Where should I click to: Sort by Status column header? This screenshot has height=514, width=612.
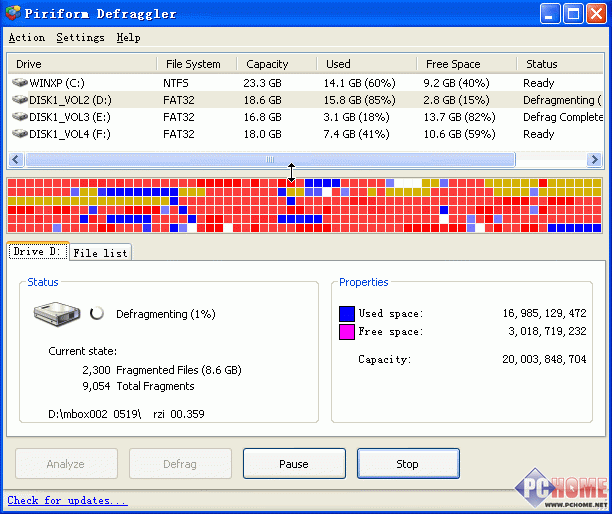[560, 64]
